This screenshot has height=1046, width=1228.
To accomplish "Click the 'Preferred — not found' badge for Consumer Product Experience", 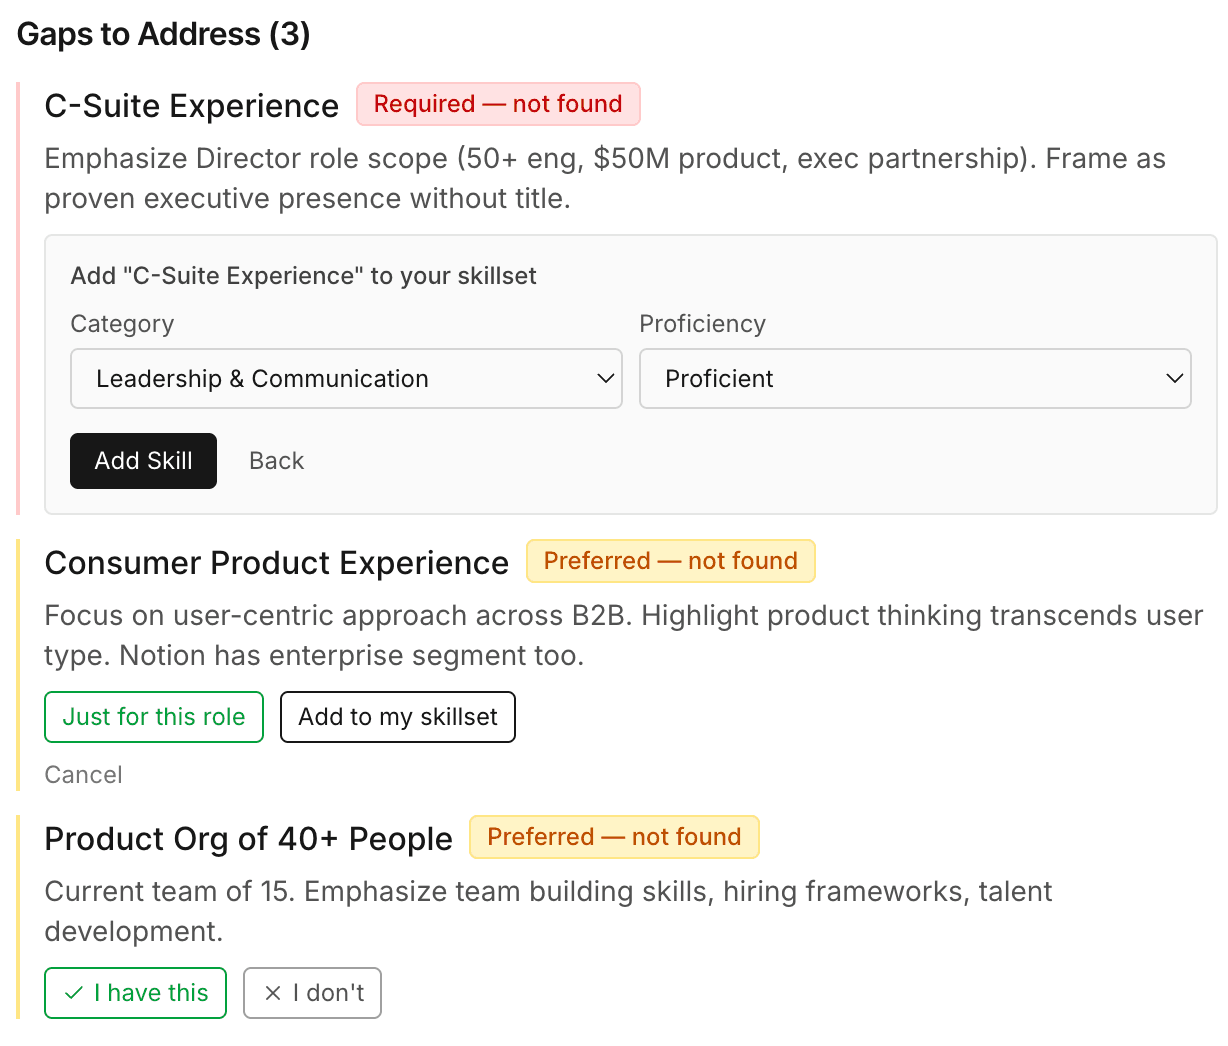I will [x=670, y=561].
